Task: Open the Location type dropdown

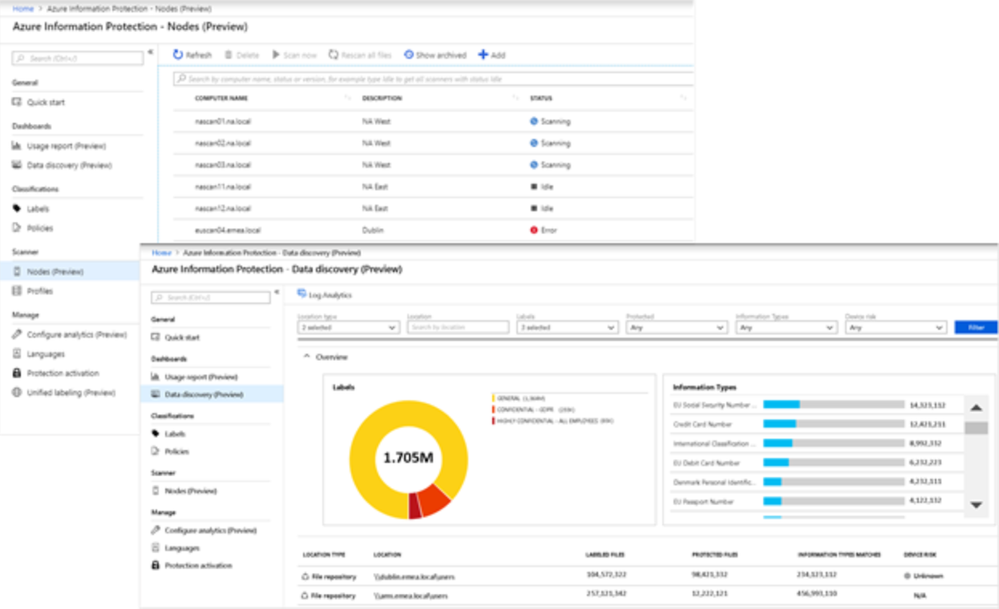Action: [349, 327]
